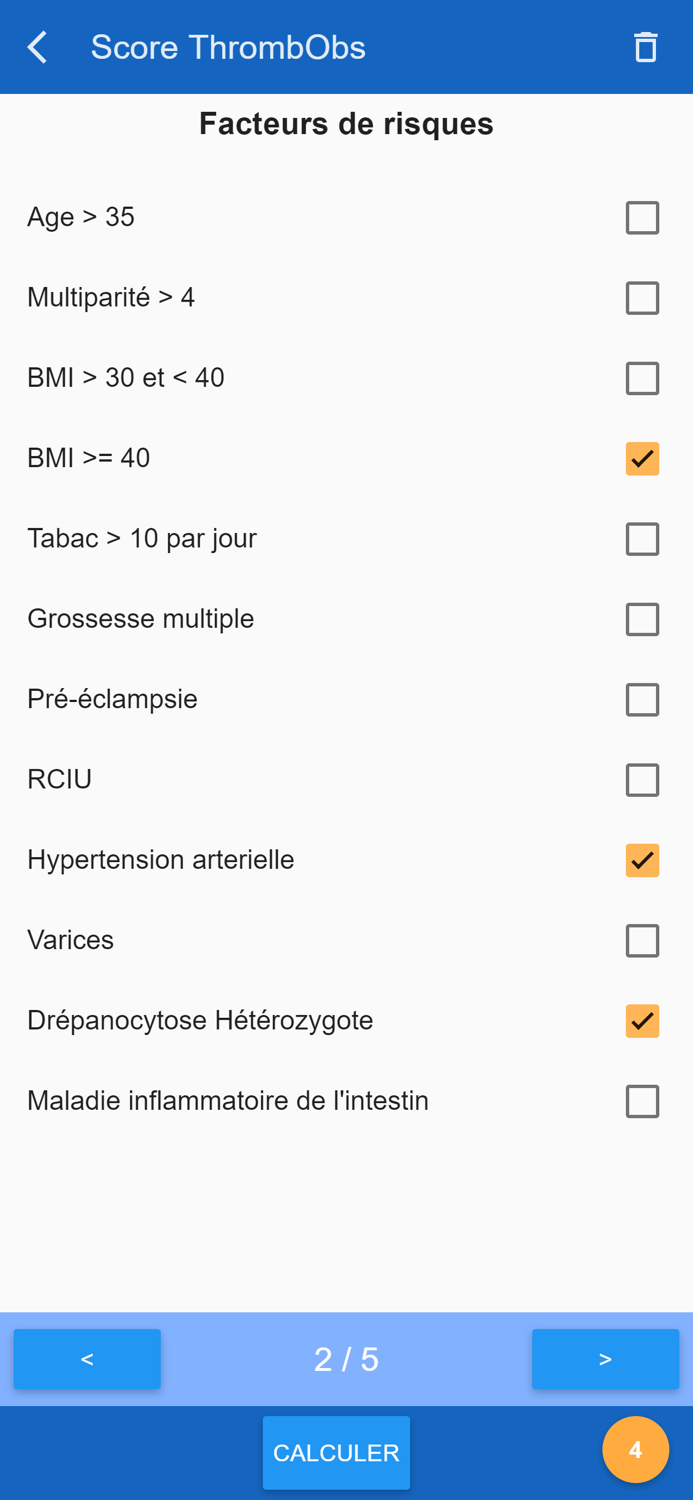Image resolution: width=693 pixels, height=1500 pixels.
Task: Tap the orange score badge showing 4
Action: [635, 1450]
